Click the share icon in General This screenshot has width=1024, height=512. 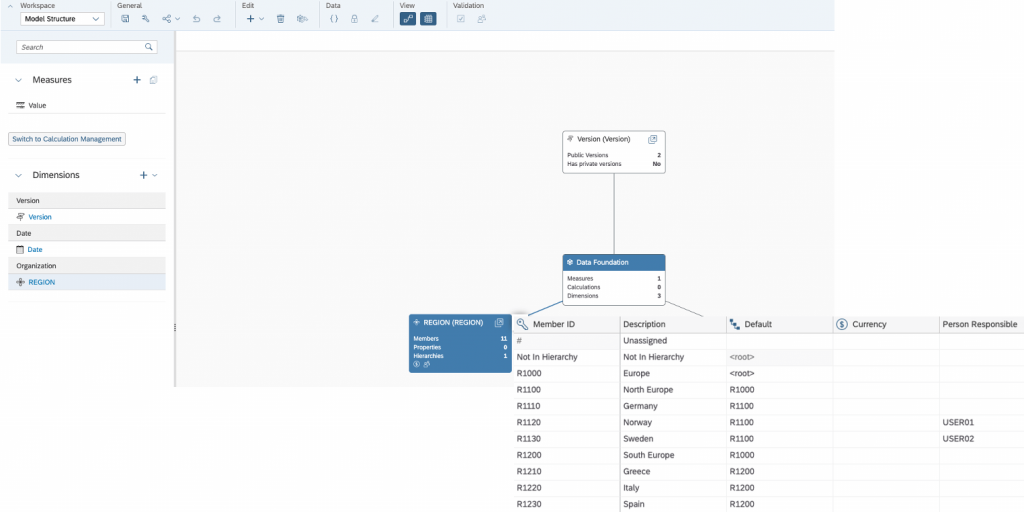click(x=167, y=19)
